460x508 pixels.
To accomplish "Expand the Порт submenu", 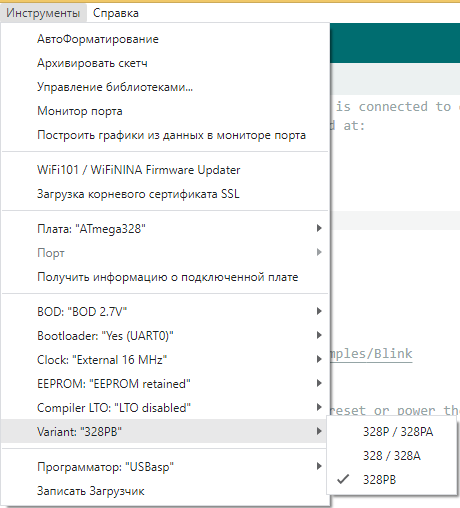I will 165,253.
